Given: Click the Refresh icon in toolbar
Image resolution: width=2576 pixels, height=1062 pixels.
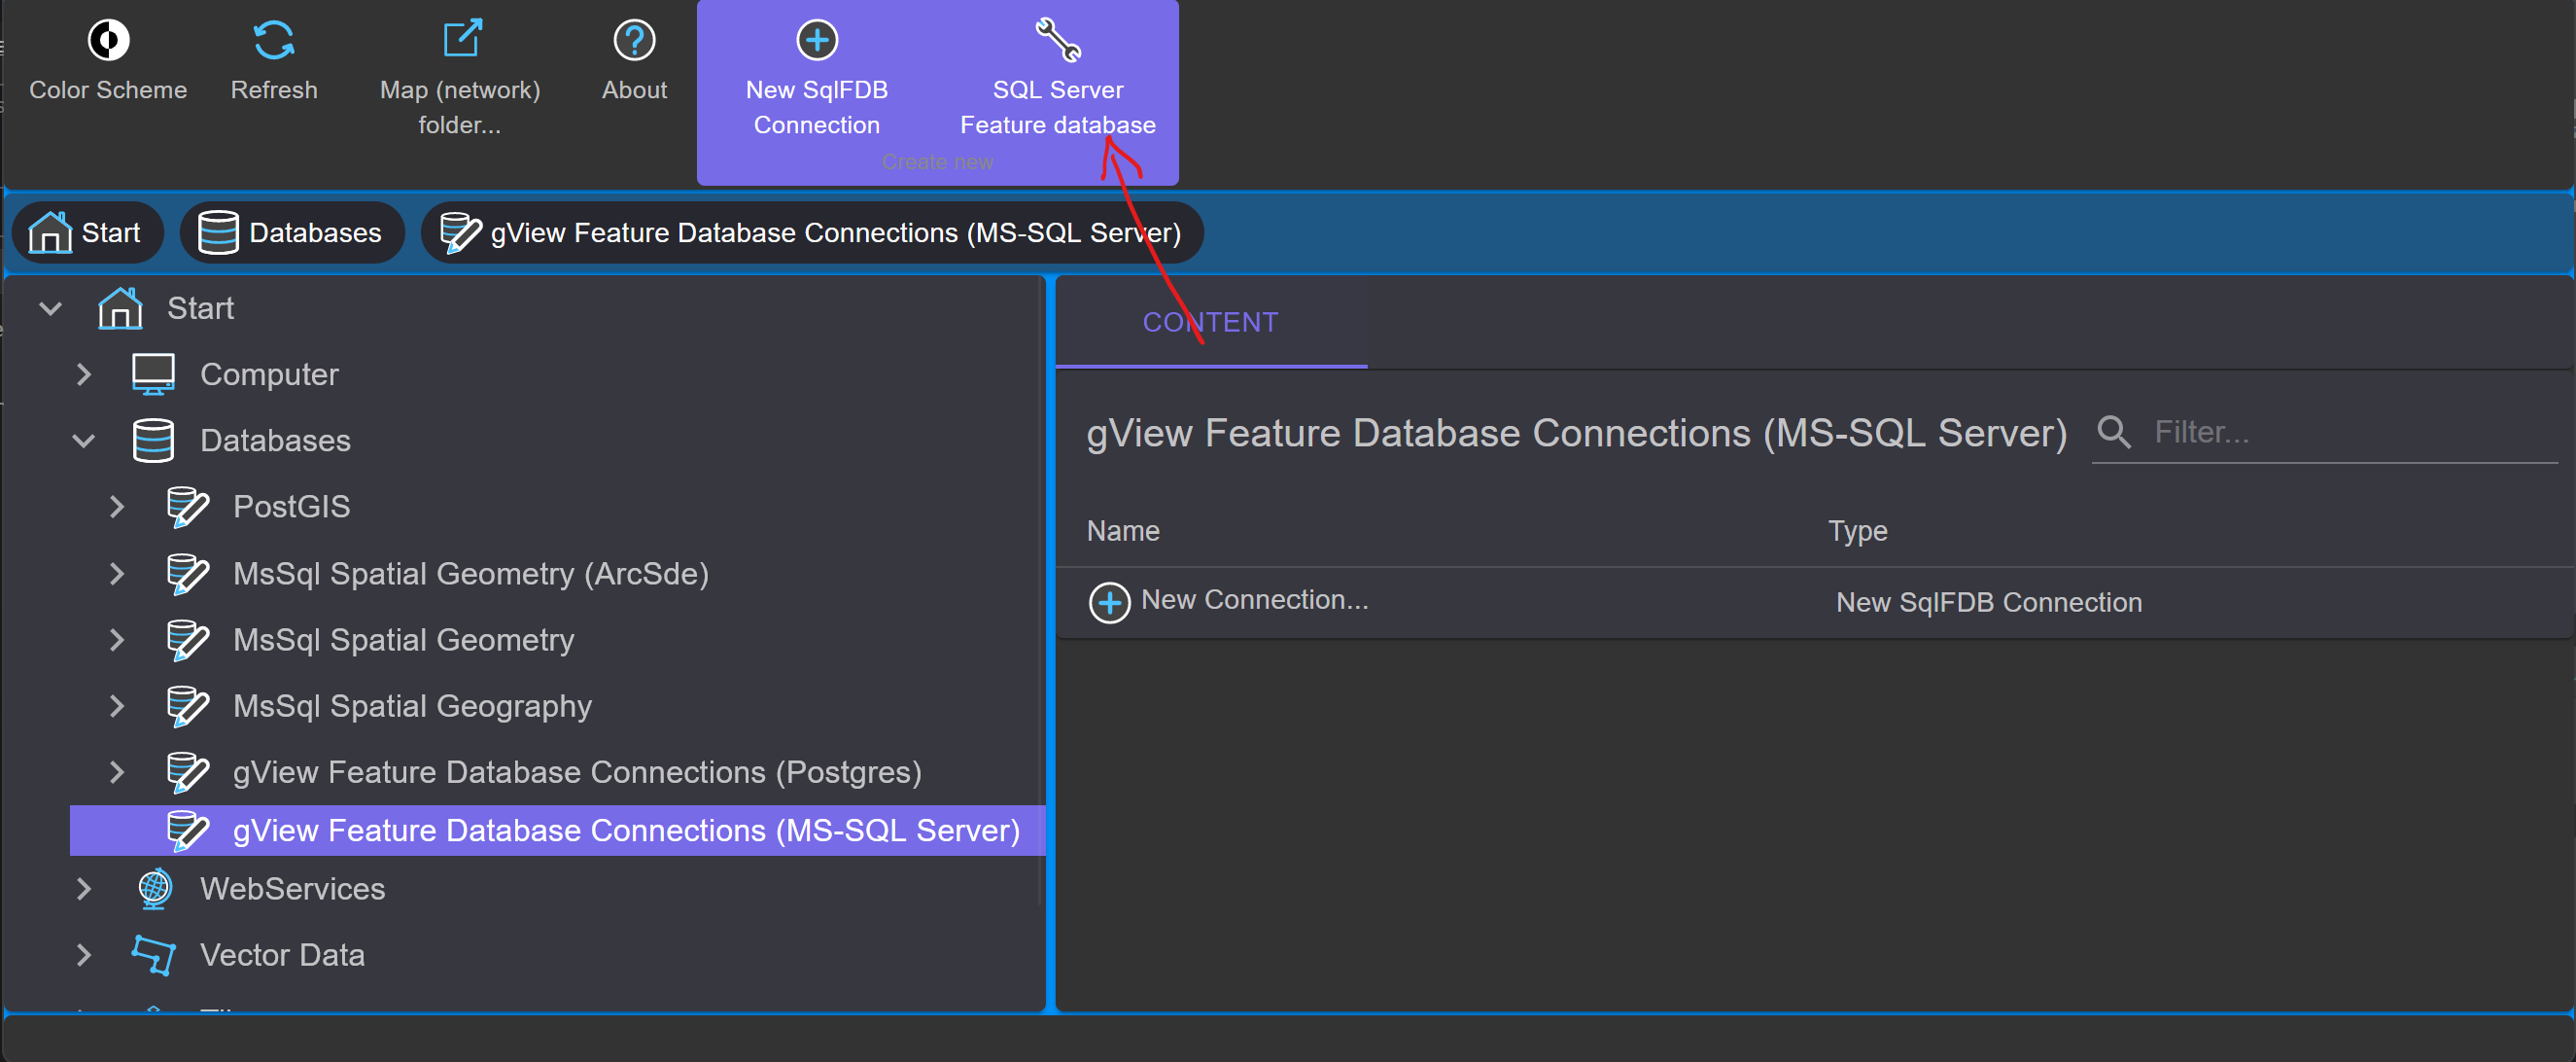Looking at the screenshot, I should coord(273,40).
